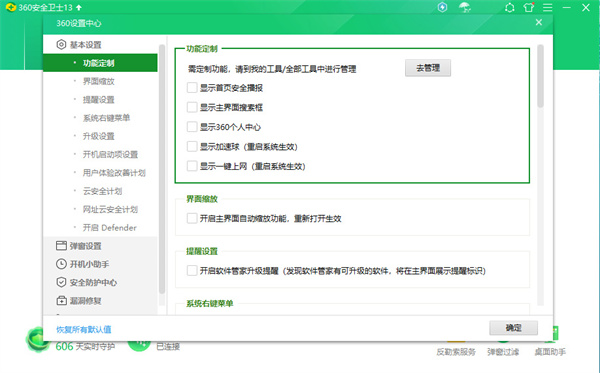Enable 显示首页安全播报 checkbox
Viewport: 600px width, 373px height.
192,88
